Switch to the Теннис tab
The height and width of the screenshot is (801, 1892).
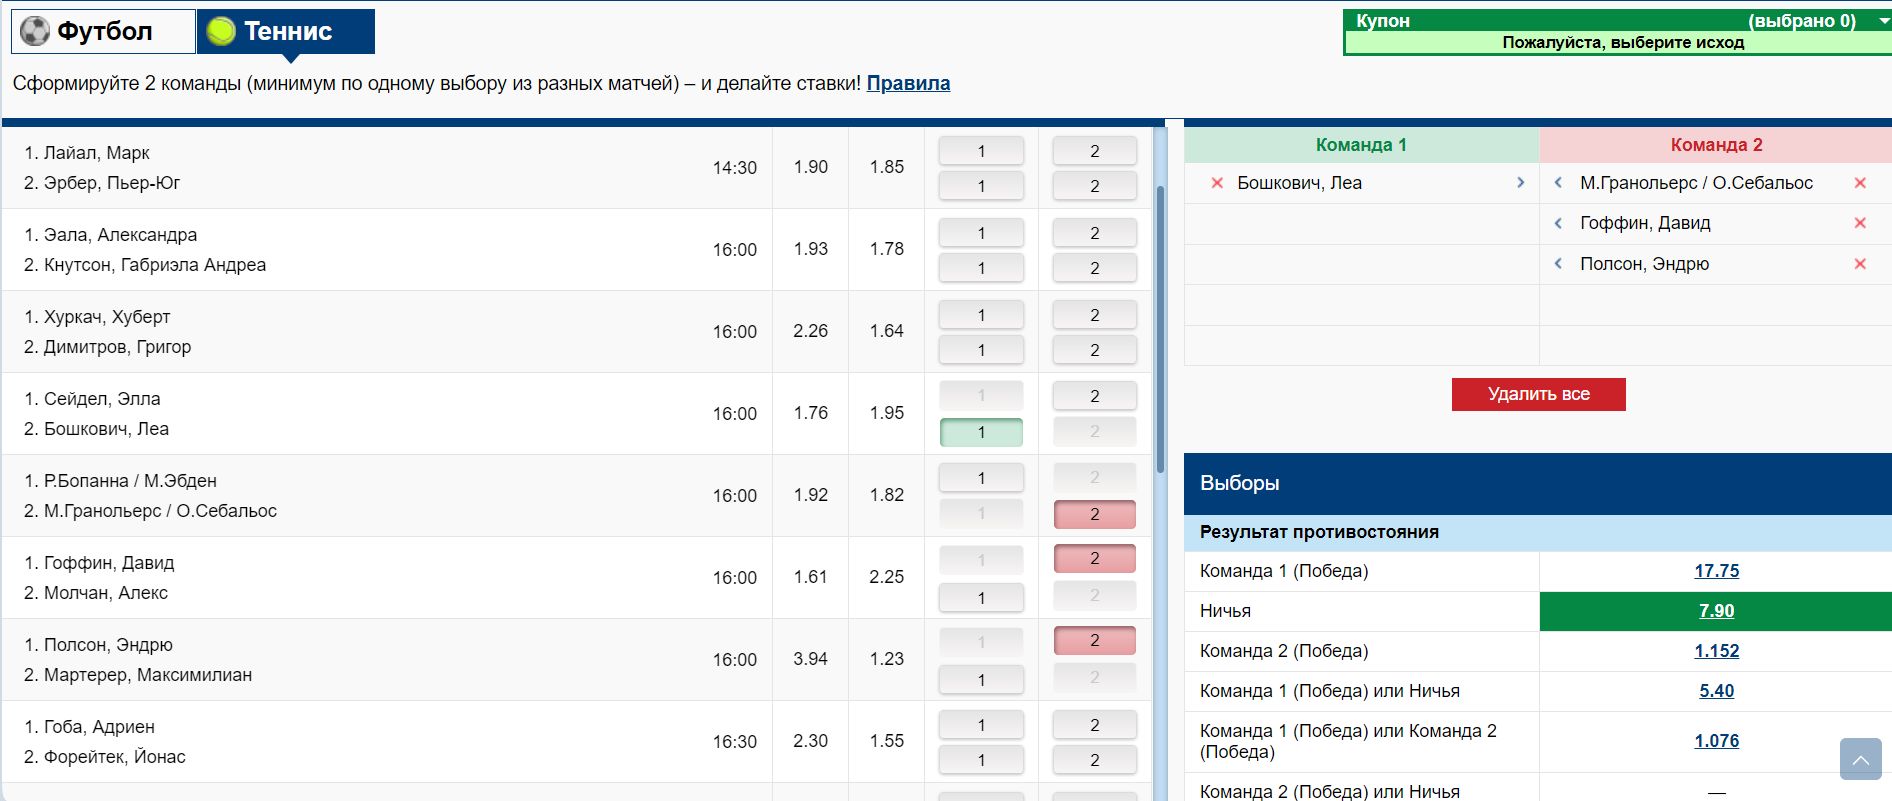pos(286,31)
